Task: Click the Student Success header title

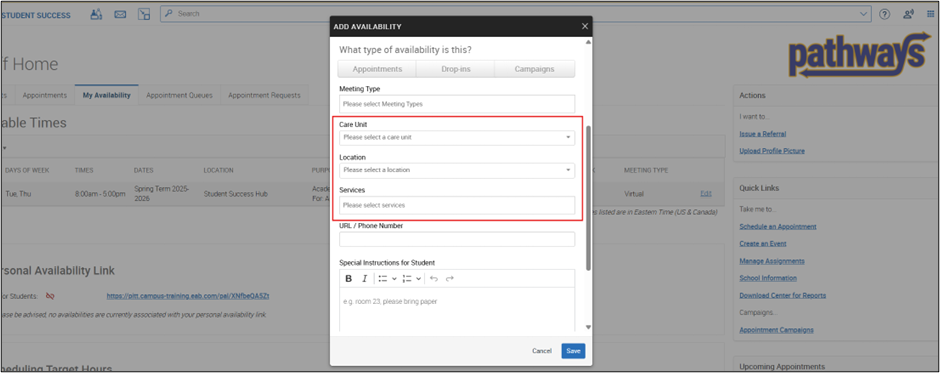Action: [36, 15]
